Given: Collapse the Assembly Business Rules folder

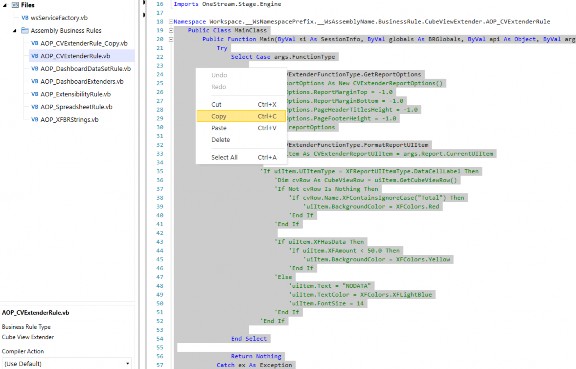Looking at the screenshot, I should coord(15,31).
